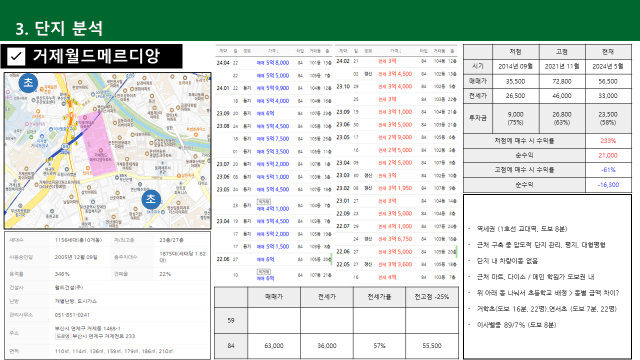The width and height of the screenshot is (640, 360).
Task: Click the 전세 3억 6,750 price
Action: point(395,239)
